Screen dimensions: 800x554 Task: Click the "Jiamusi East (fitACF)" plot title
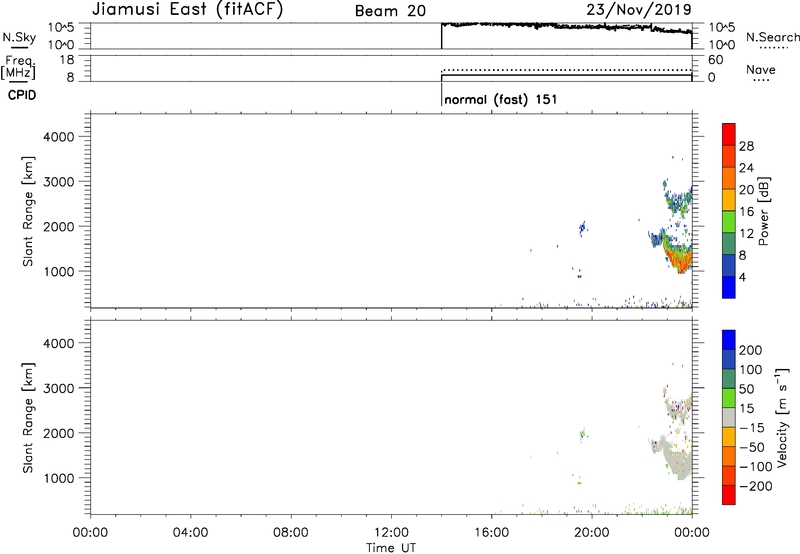coord(187,9)
